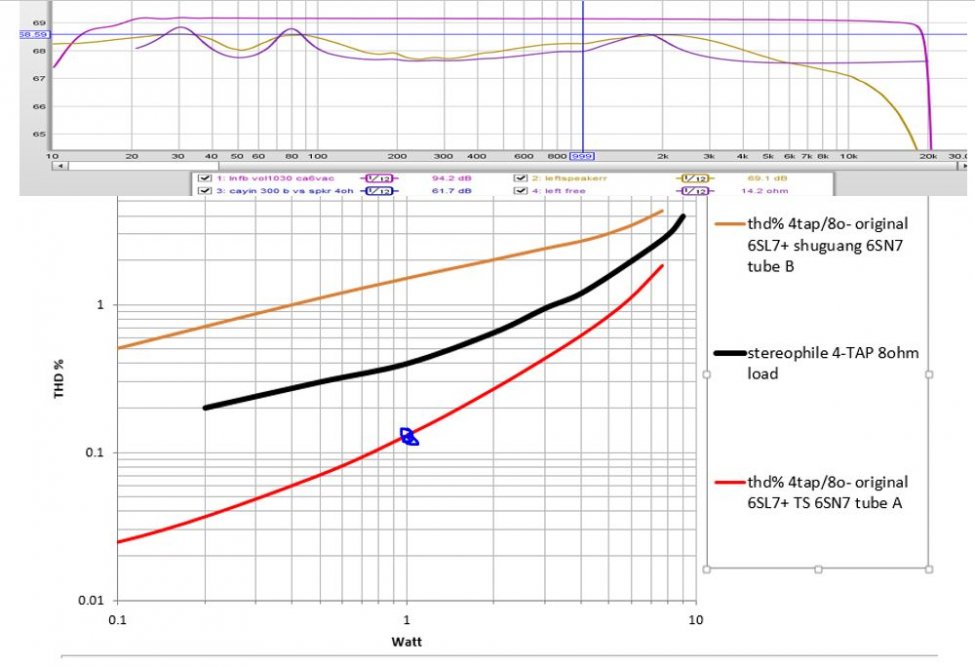The width and height of the screenshot is (975, 667).
Task: Click the orange line sample in the legend
Action: [730, 224]
